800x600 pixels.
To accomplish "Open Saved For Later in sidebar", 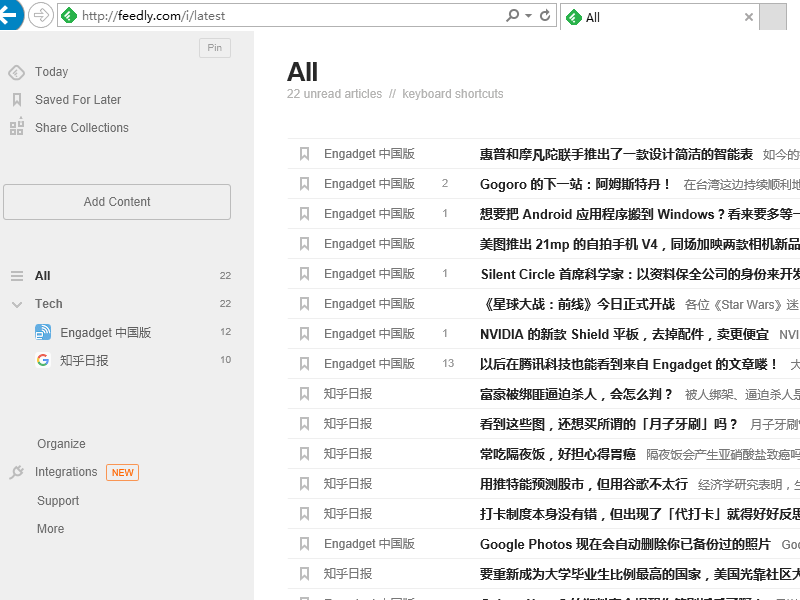I will (x=77, y=100).
